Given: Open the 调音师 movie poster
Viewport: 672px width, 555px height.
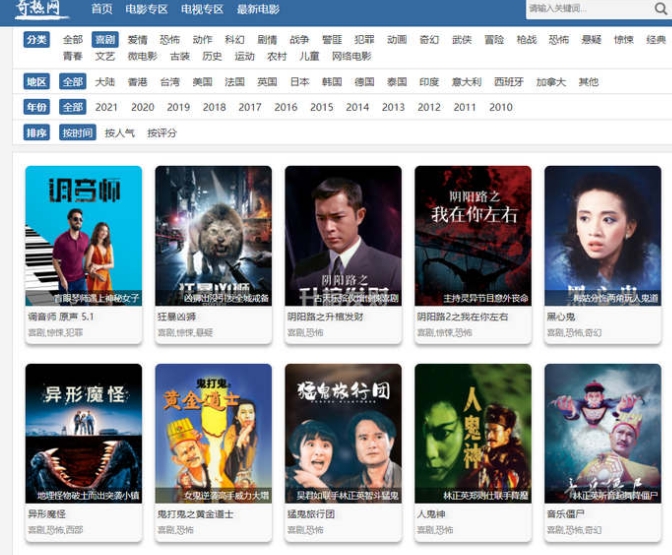Looking at the screenshot, I should 84,236.
